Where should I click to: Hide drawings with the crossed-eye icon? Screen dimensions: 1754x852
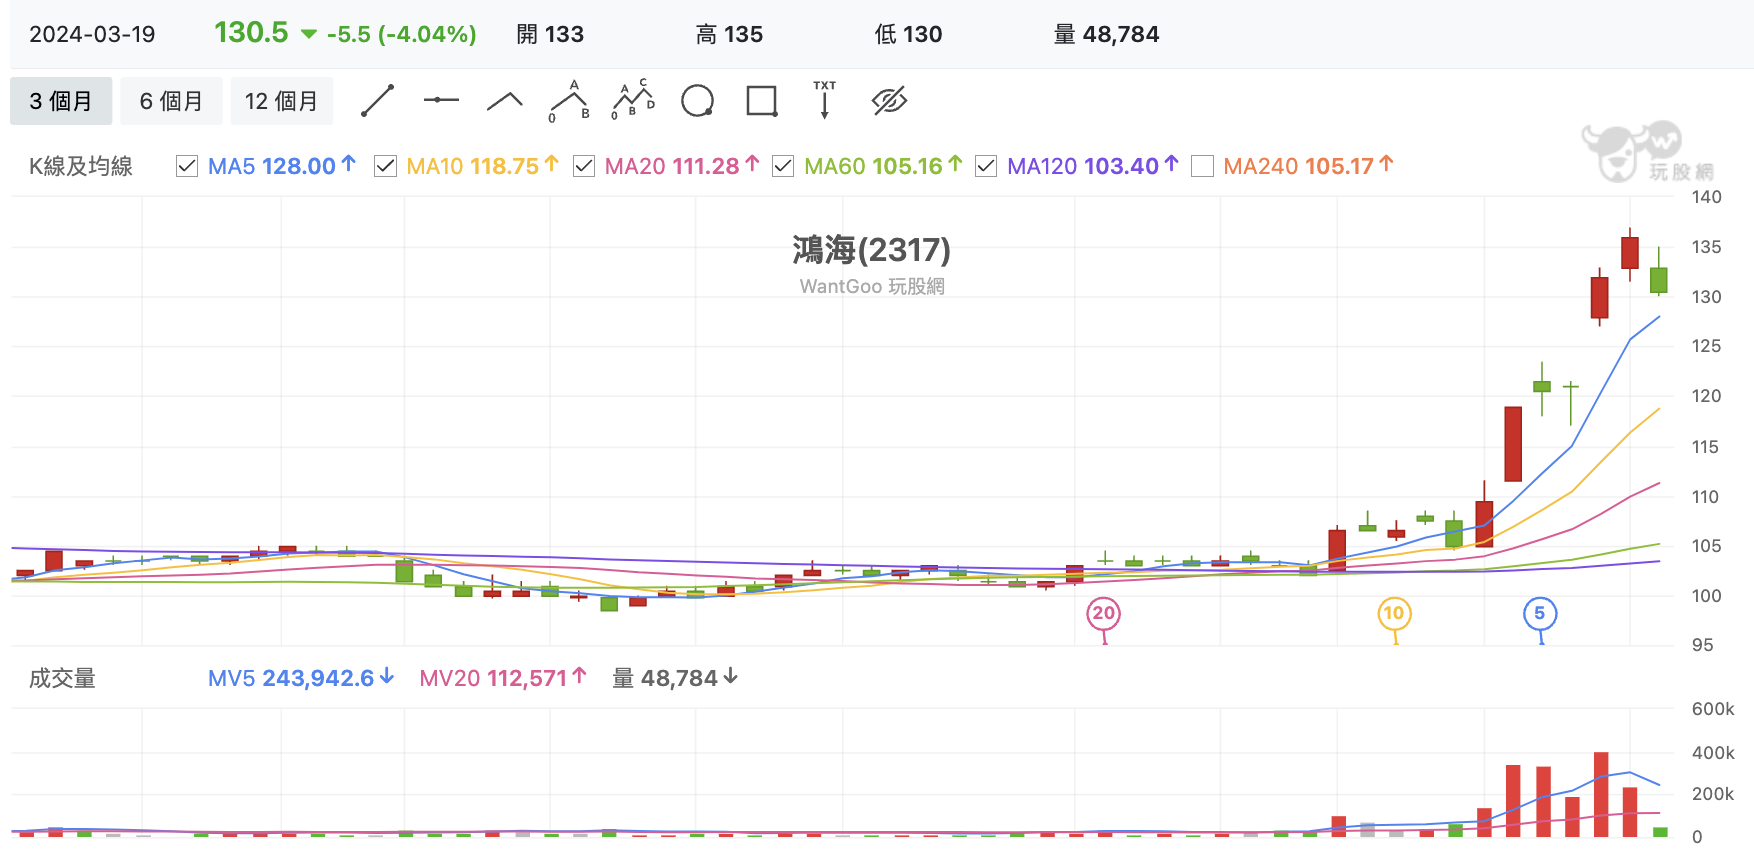pos(889,100)
